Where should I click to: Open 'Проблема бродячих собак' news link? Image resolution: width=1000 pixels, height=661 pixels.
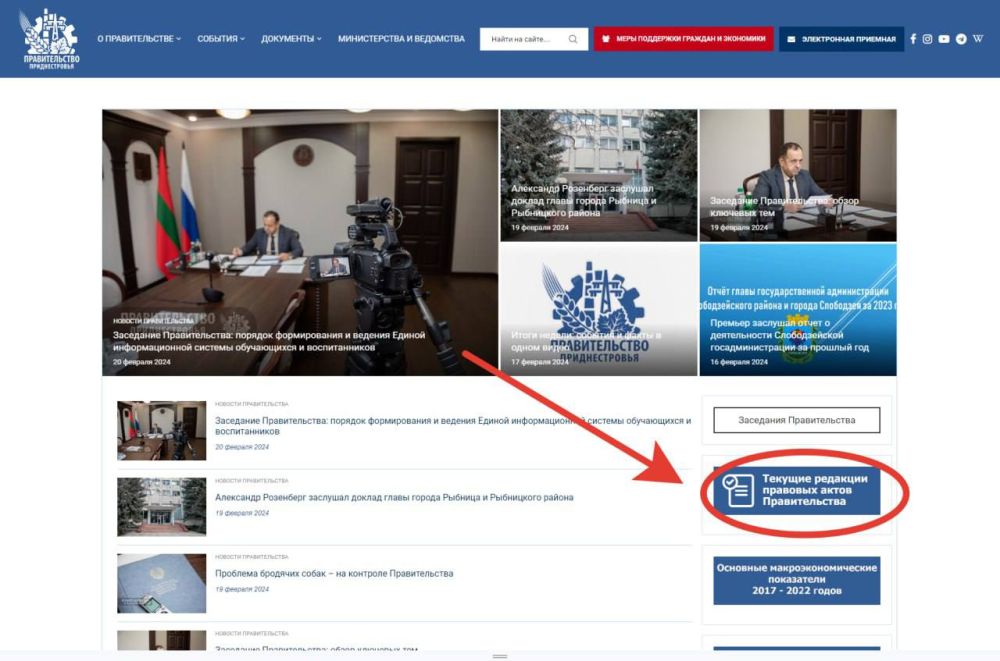point(334,574)
